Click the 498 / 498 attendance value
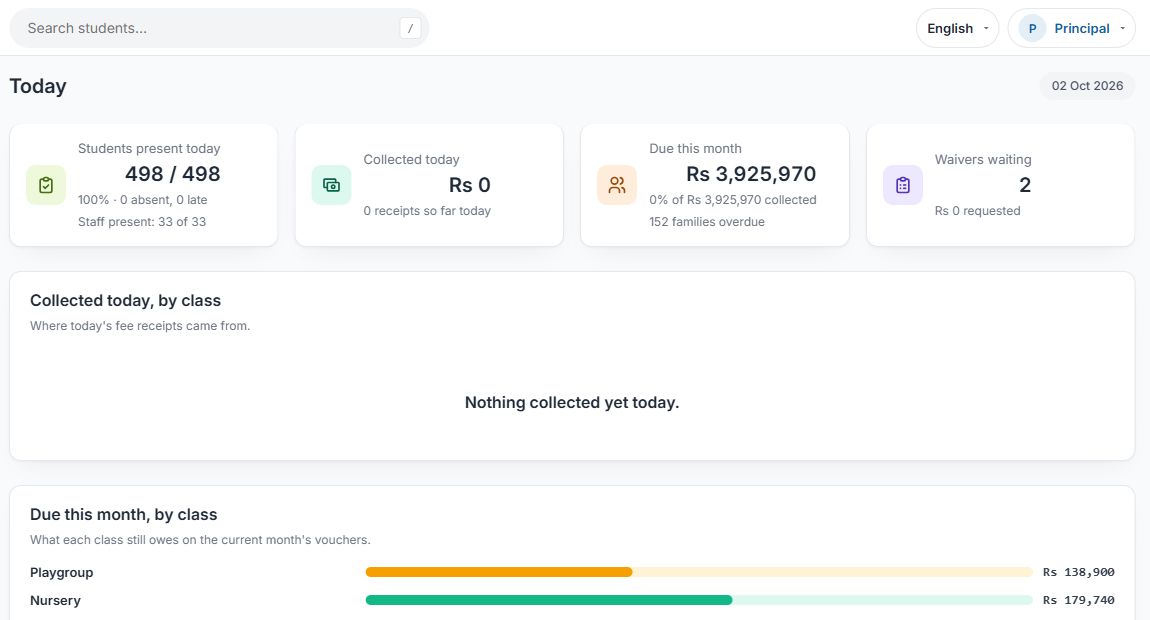 point(172,174)
